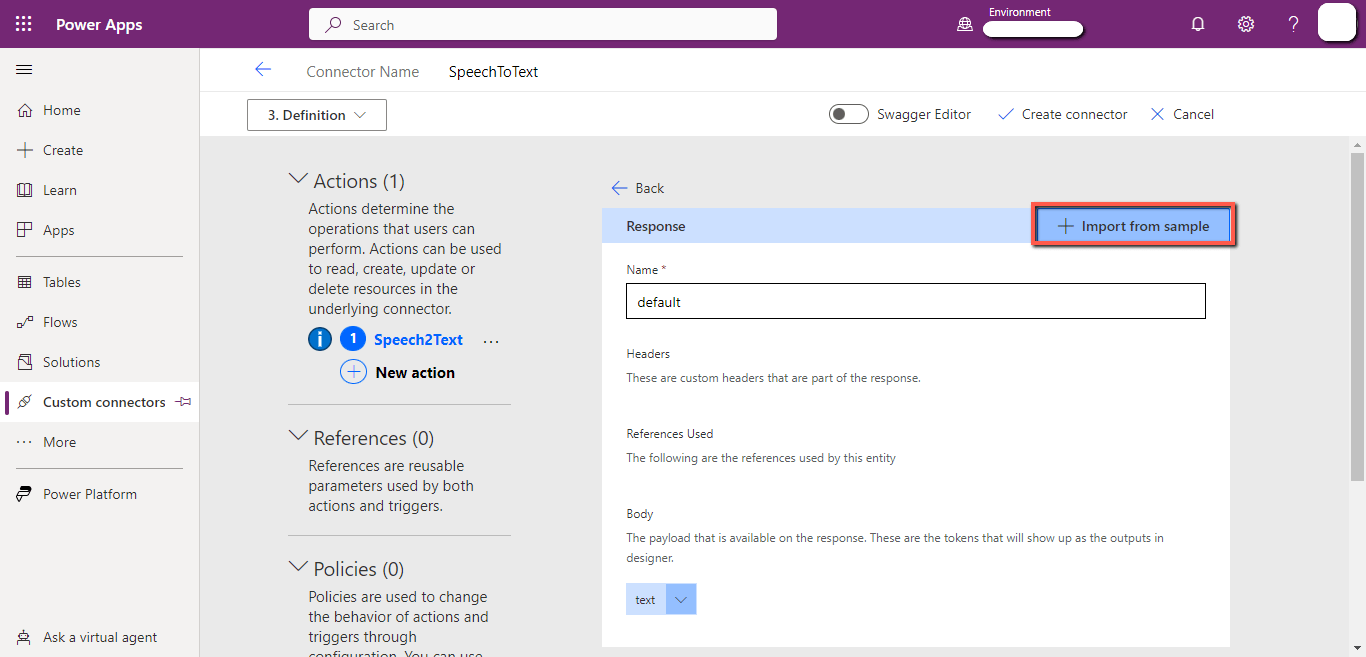The height and width of the screenshot is (657, 1366).
Task: Click the Search box
Action: [543, 24]
